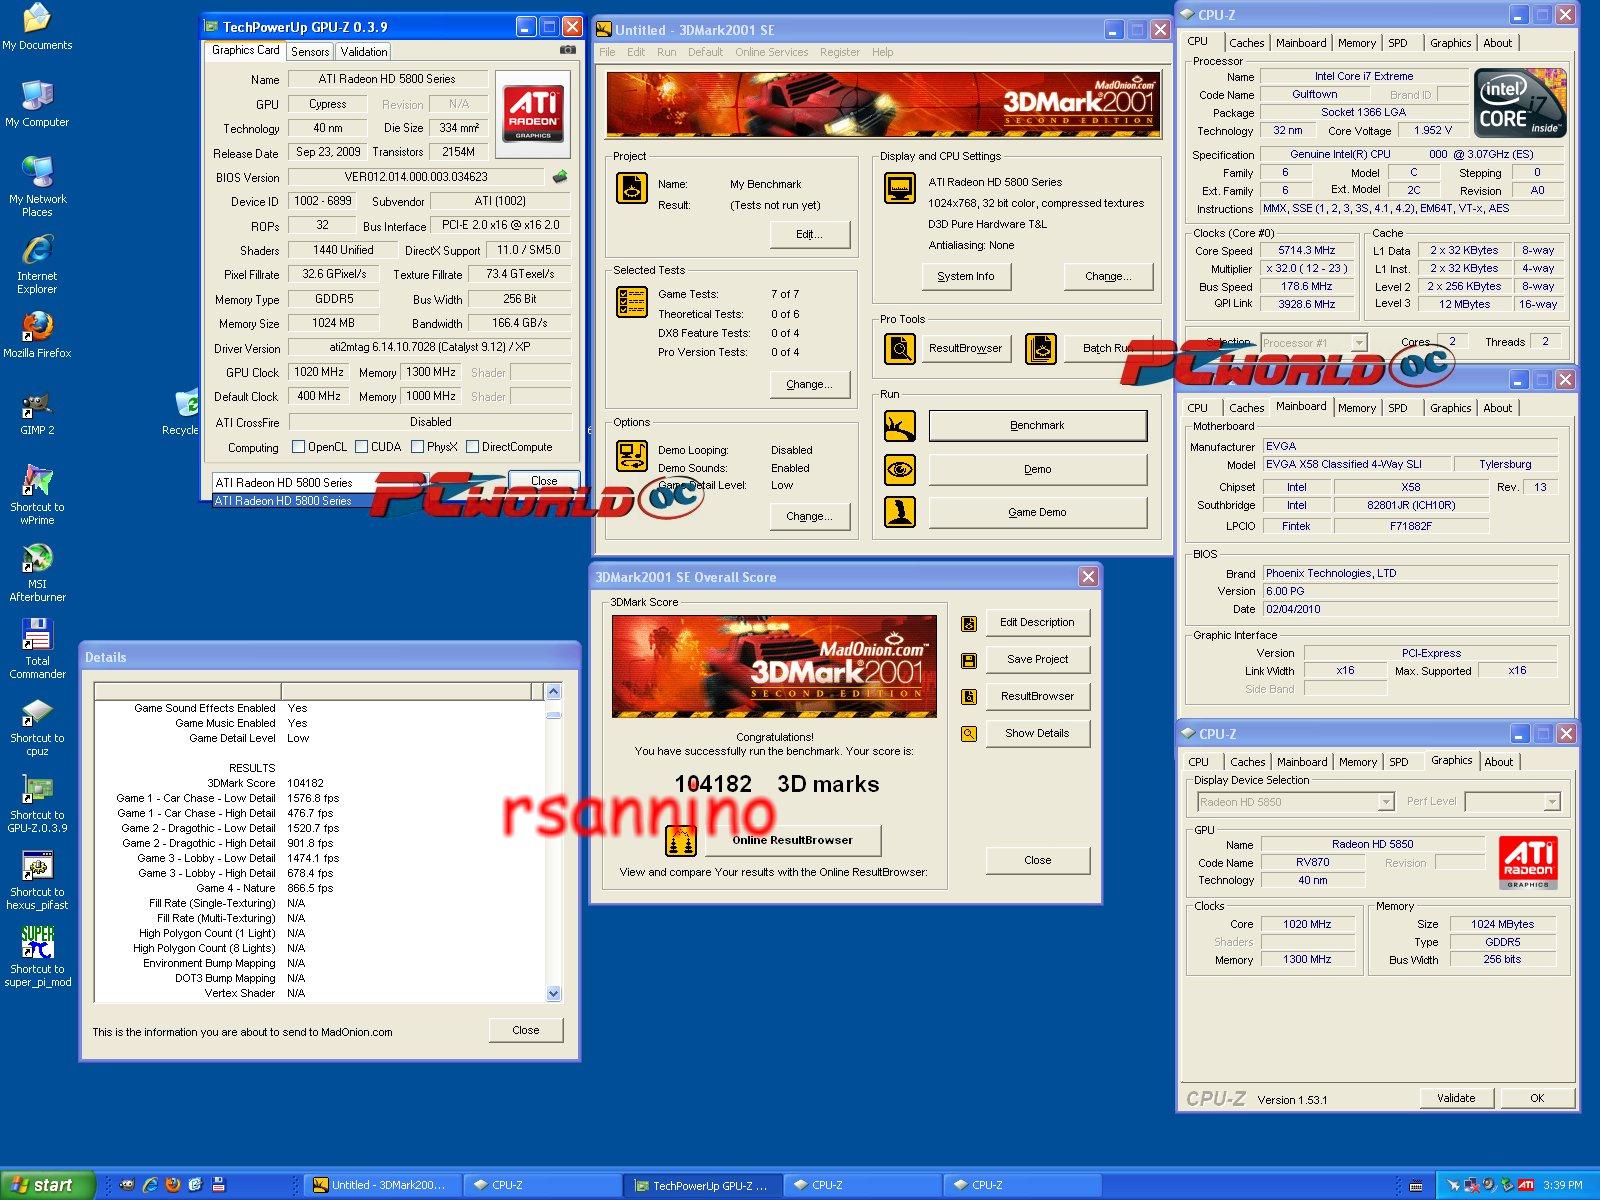Screen dimensions: 1600x1200
Task: Open the Shortcut to wPrime icon
Action: pos(37,494)
